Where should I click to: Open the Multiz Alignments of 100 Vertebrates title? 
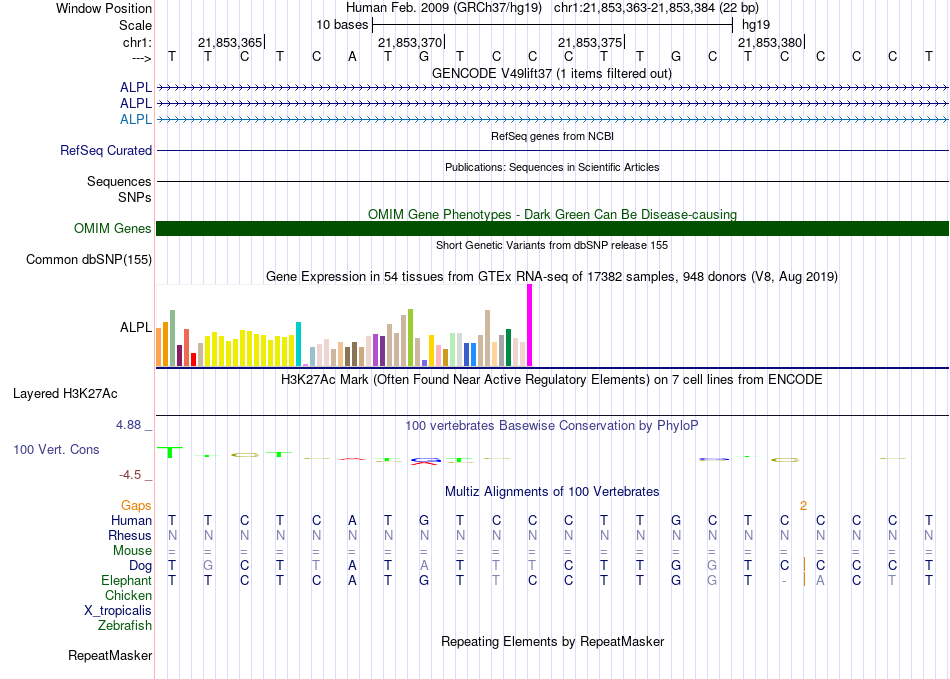(551, 492)
